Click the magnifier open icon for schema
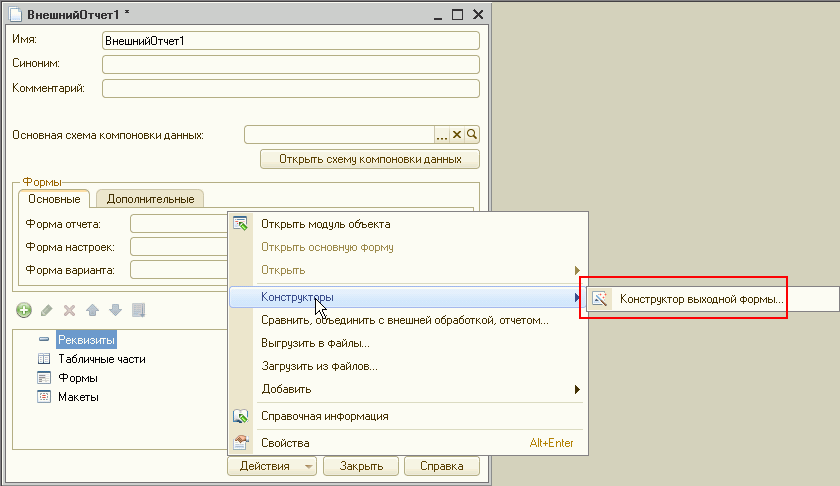The width and height of the screenshot is (840, 486). click(x=471, y=134)
